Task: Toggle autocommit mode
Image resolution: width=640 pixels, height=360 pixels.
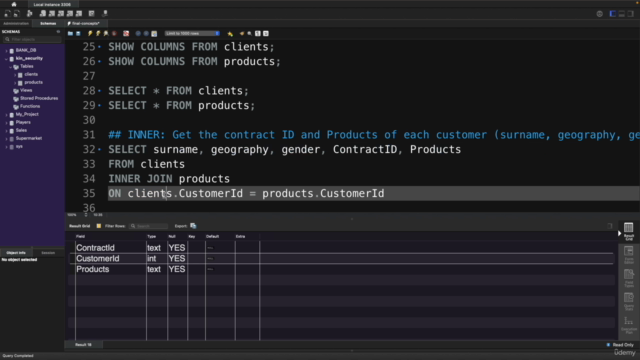Action: (x=154, y=33)
